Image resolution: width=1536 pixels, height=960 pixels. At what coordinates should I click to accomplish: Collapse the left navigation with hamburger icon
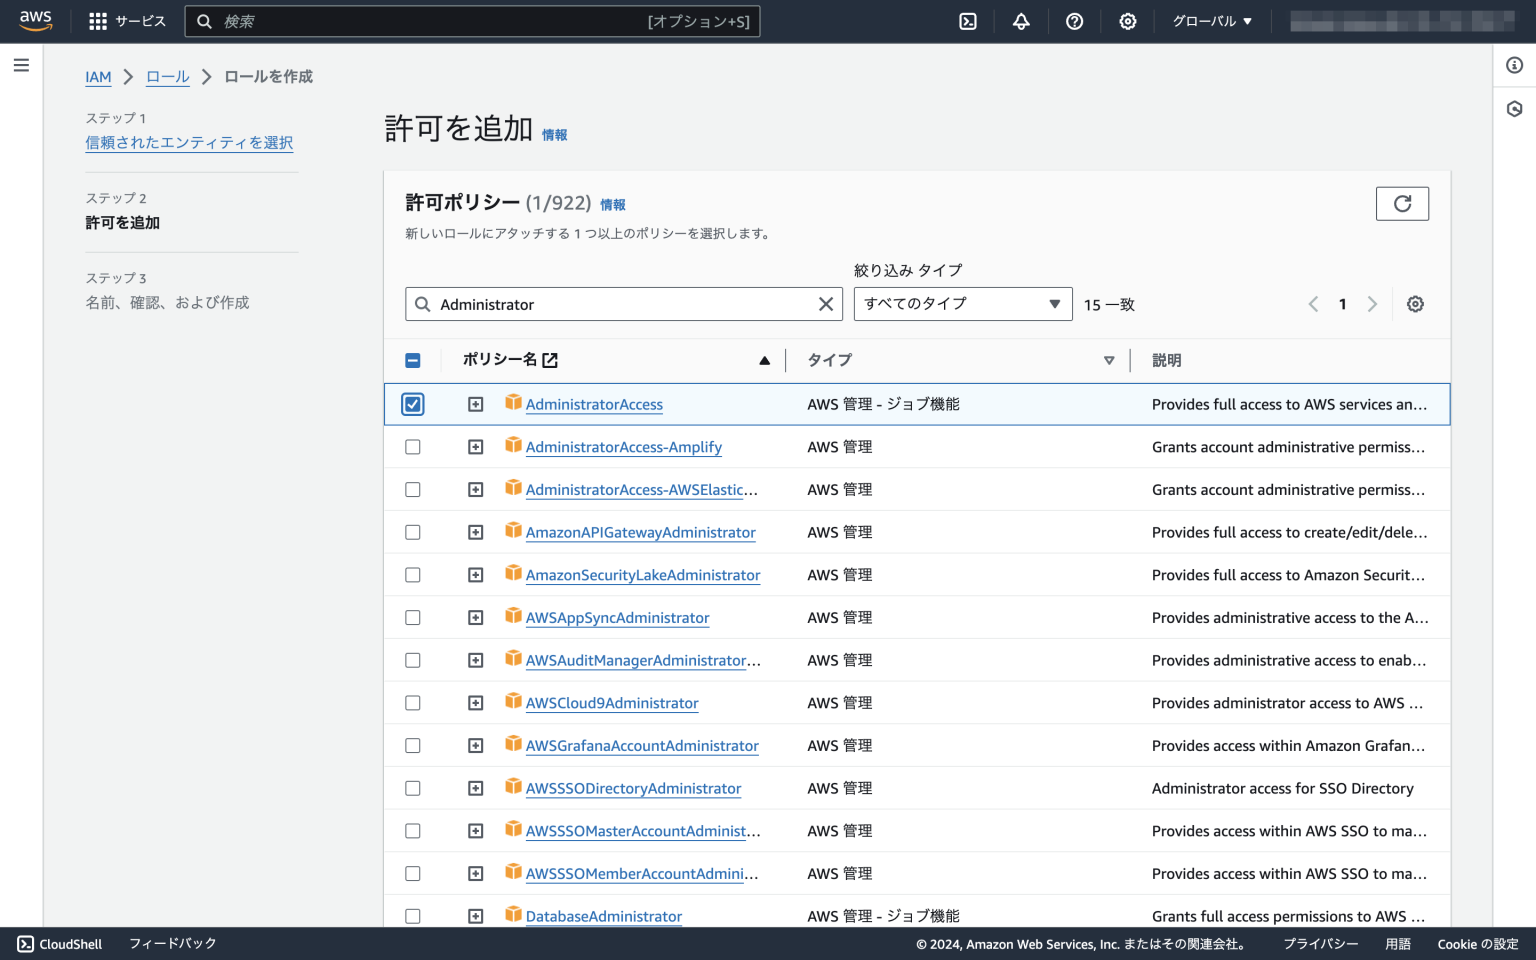(21, 65)
